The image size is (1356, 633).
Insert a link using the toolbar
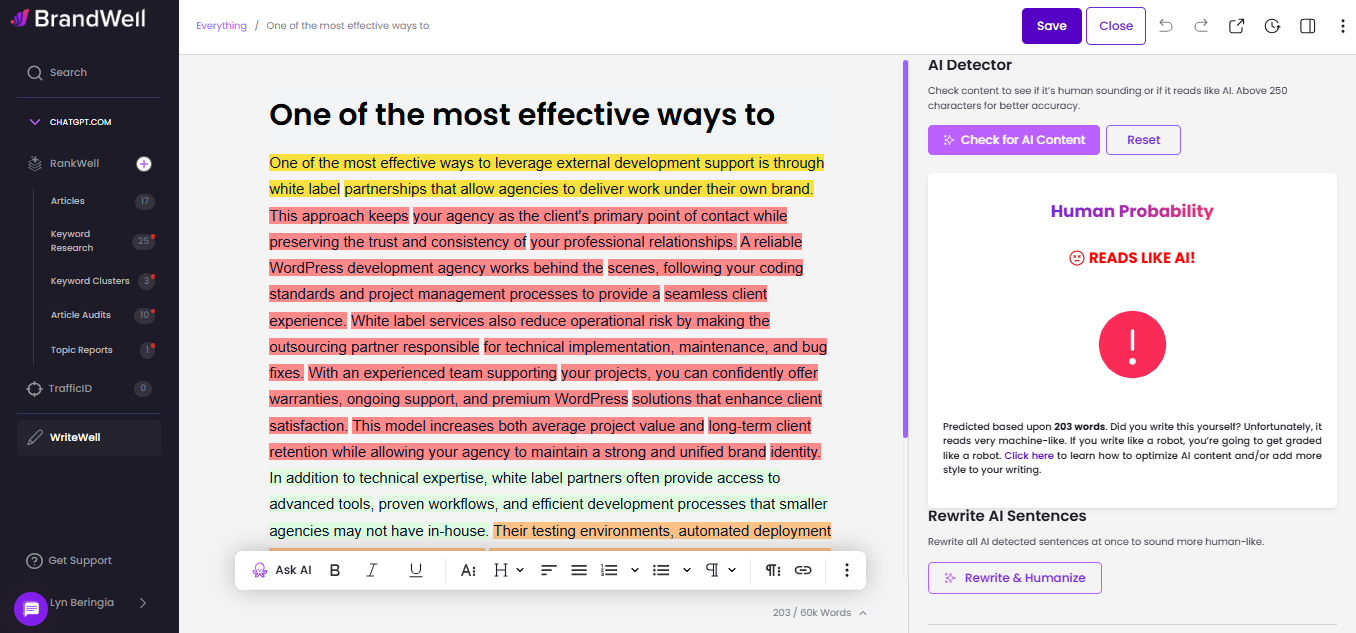[803, 570]
